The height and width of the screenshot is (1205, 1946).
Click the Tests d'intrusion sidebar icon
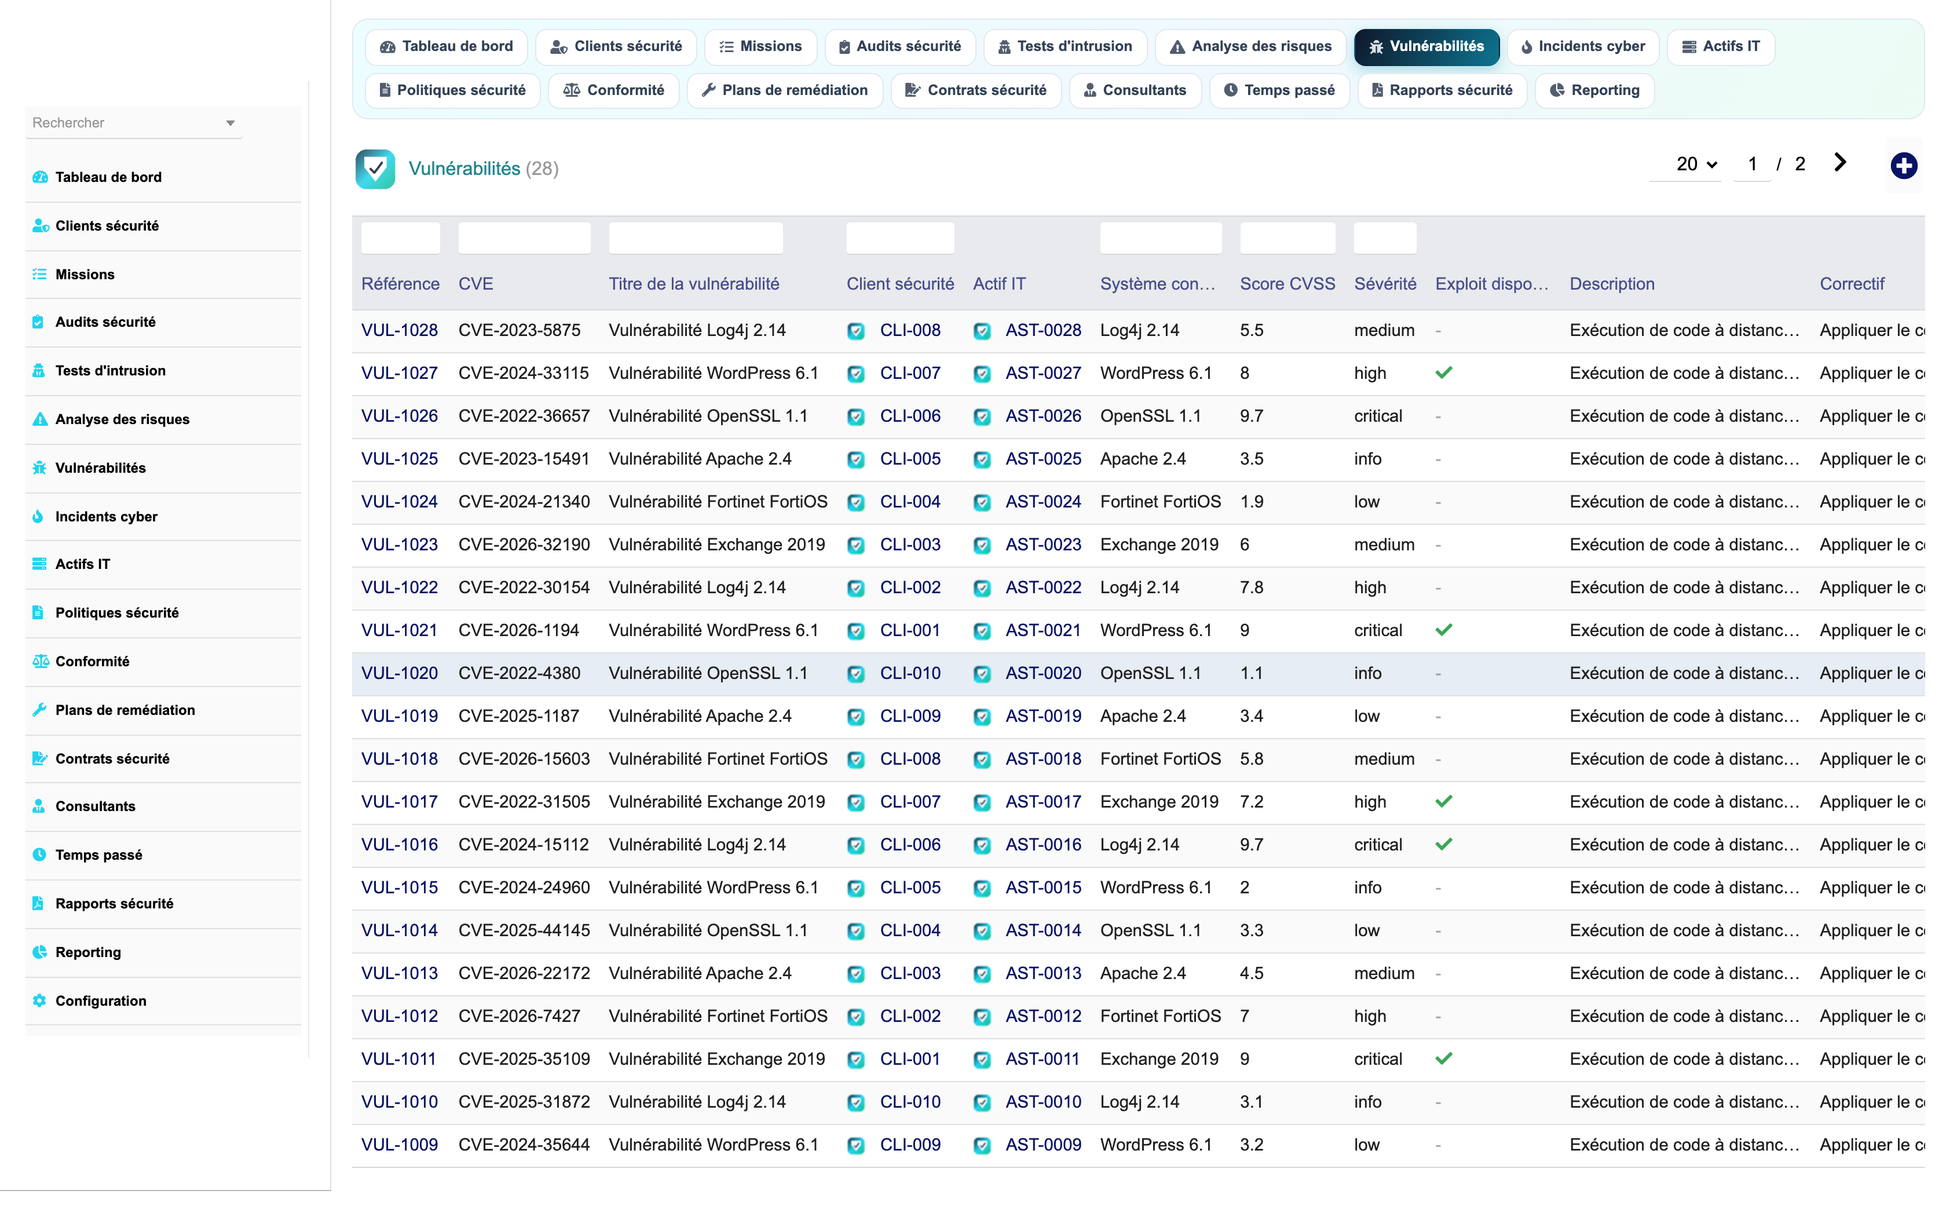point(39,371)
